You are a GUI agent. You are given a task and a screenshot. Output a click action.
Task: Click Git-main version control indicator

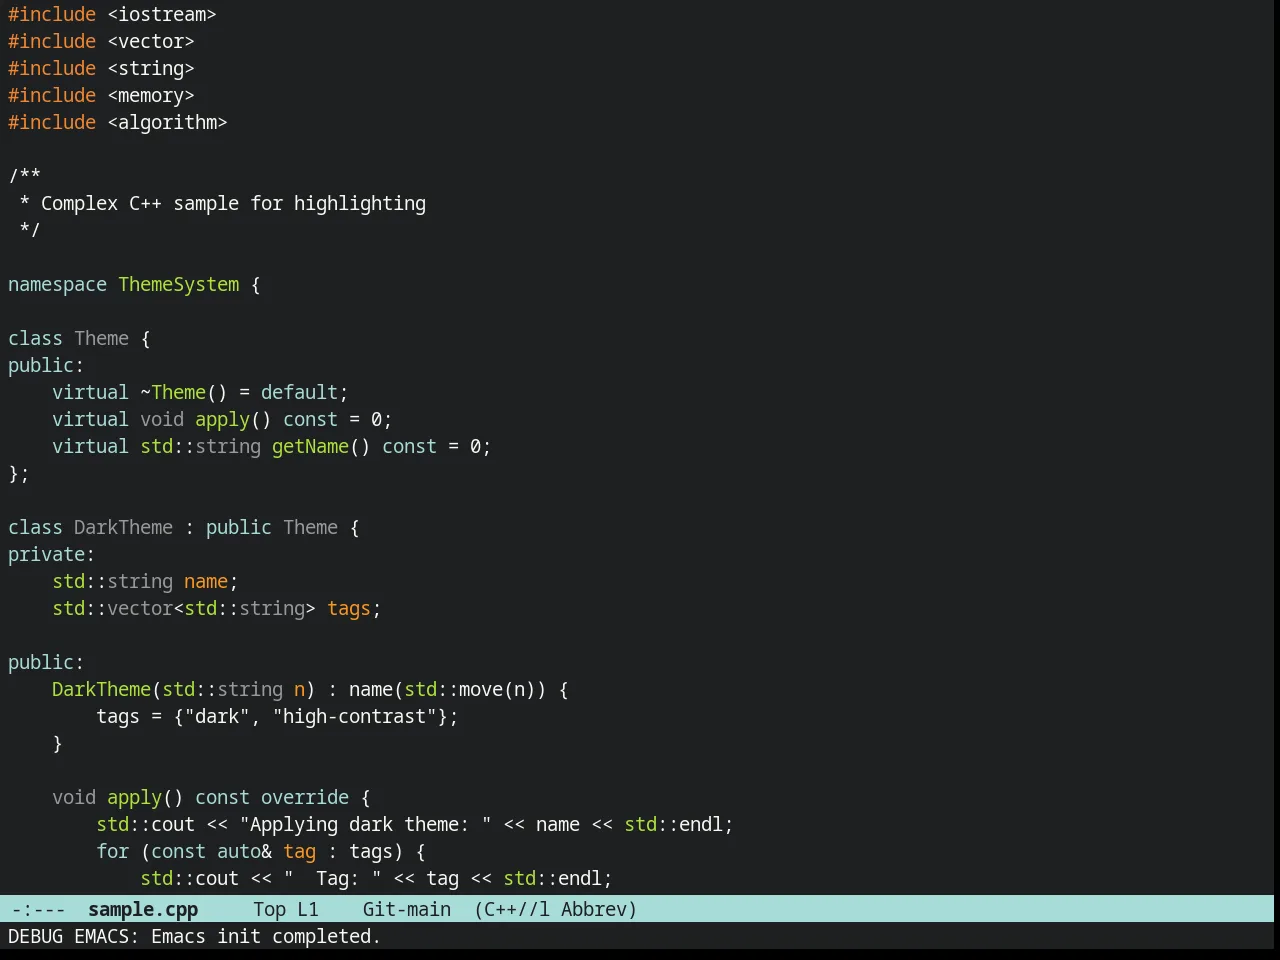click(x=407, y=909)
